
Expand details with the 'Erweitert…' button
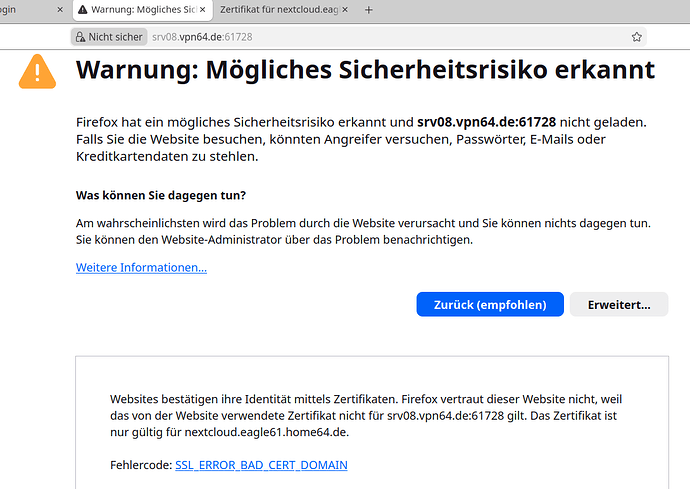618,304
